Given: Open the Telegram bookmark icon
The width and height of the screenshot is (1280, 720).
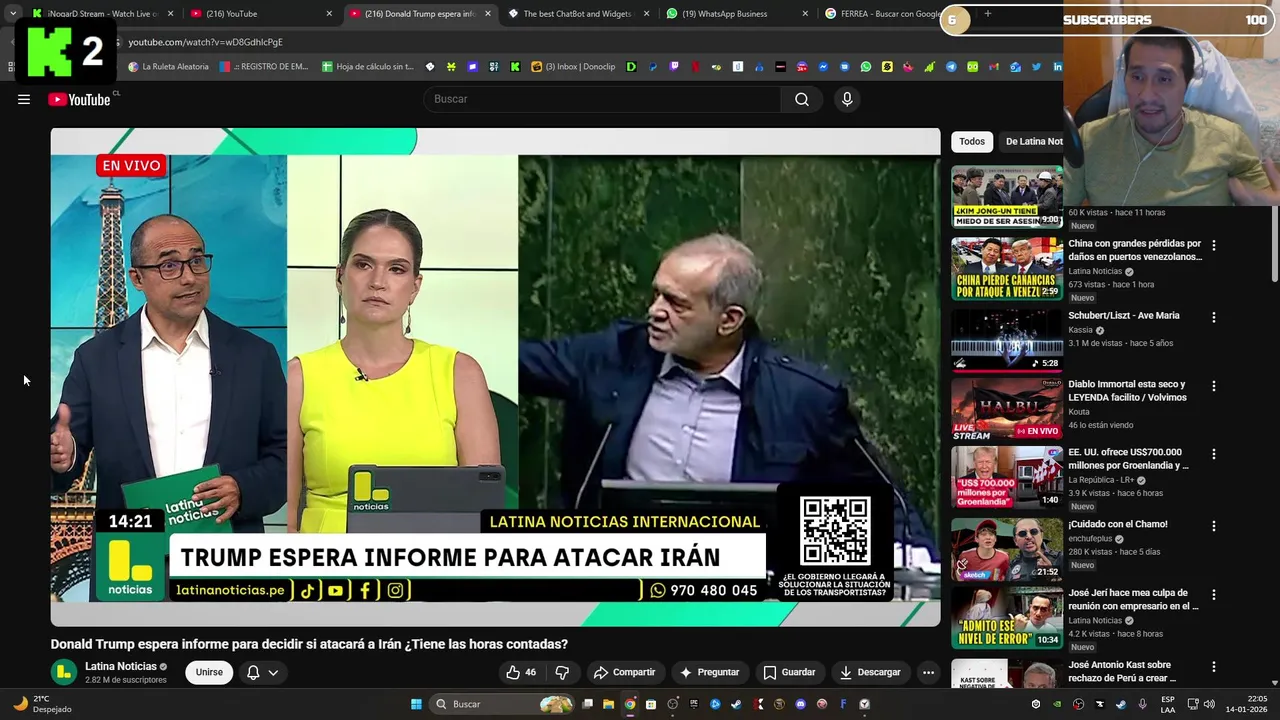Looking at the screenshot, I should (x=951, y=67).
